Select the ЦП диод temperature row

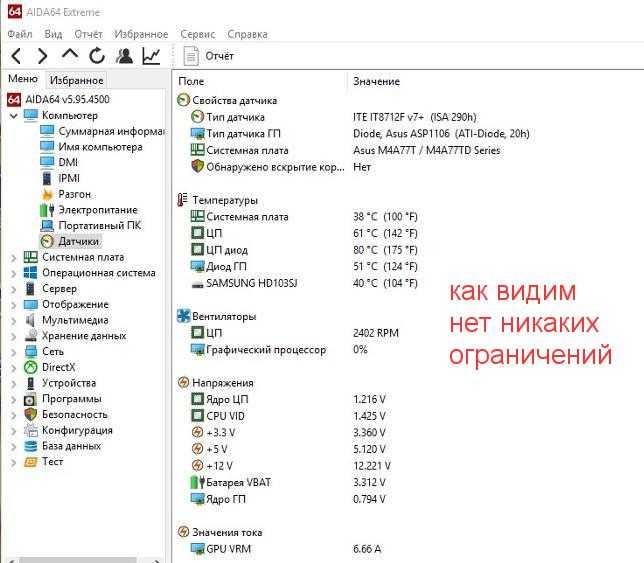(304, 250)
